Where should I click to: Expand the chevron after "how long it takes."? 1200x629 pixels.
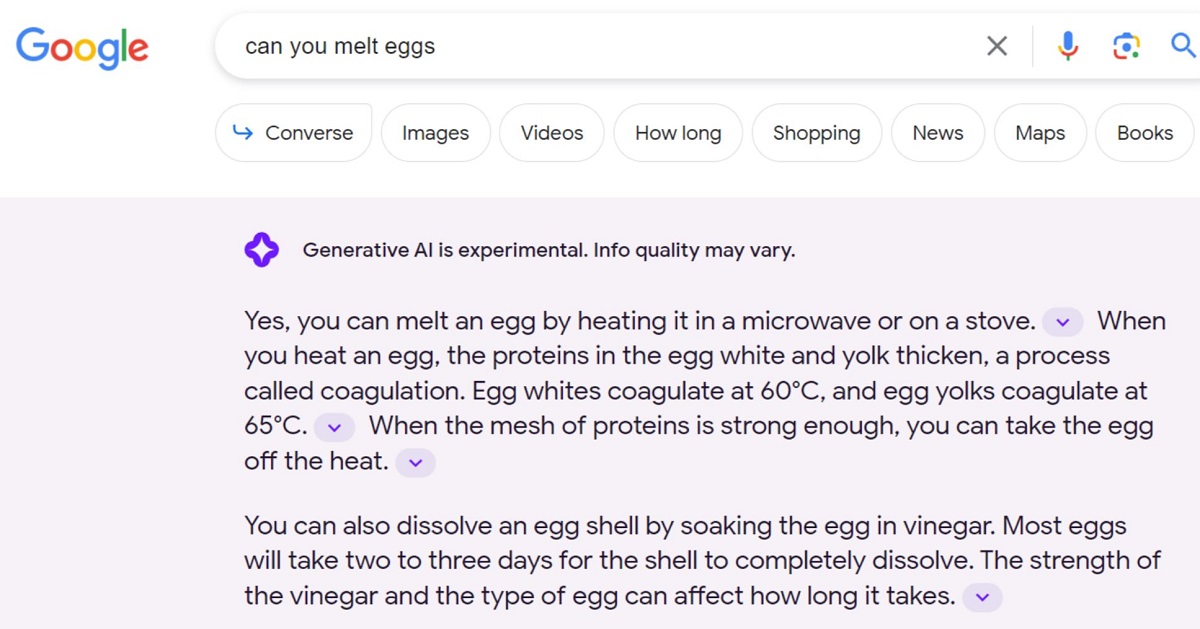(982, 598)
